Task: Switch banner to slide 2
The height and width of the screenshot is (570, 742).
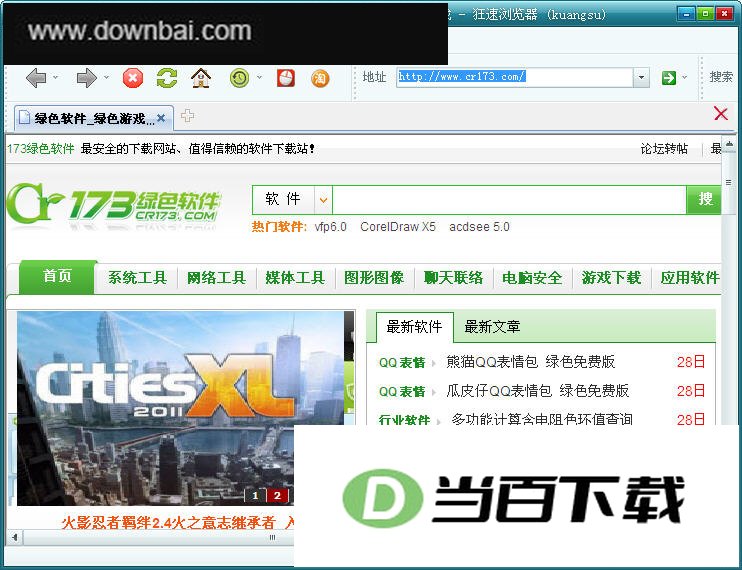Action: [277, 496]
